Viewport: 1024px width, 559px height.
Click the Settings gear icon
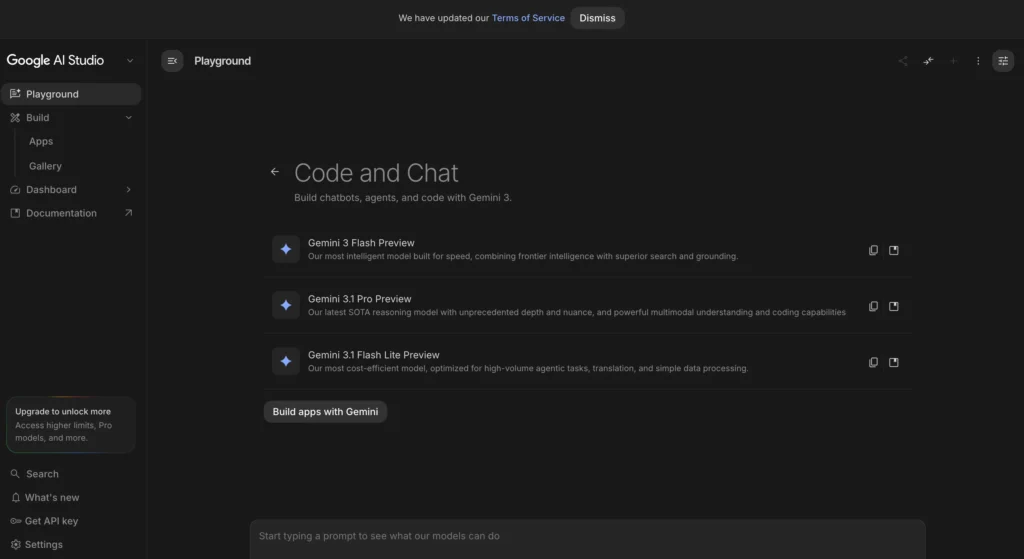coord(16,545)
